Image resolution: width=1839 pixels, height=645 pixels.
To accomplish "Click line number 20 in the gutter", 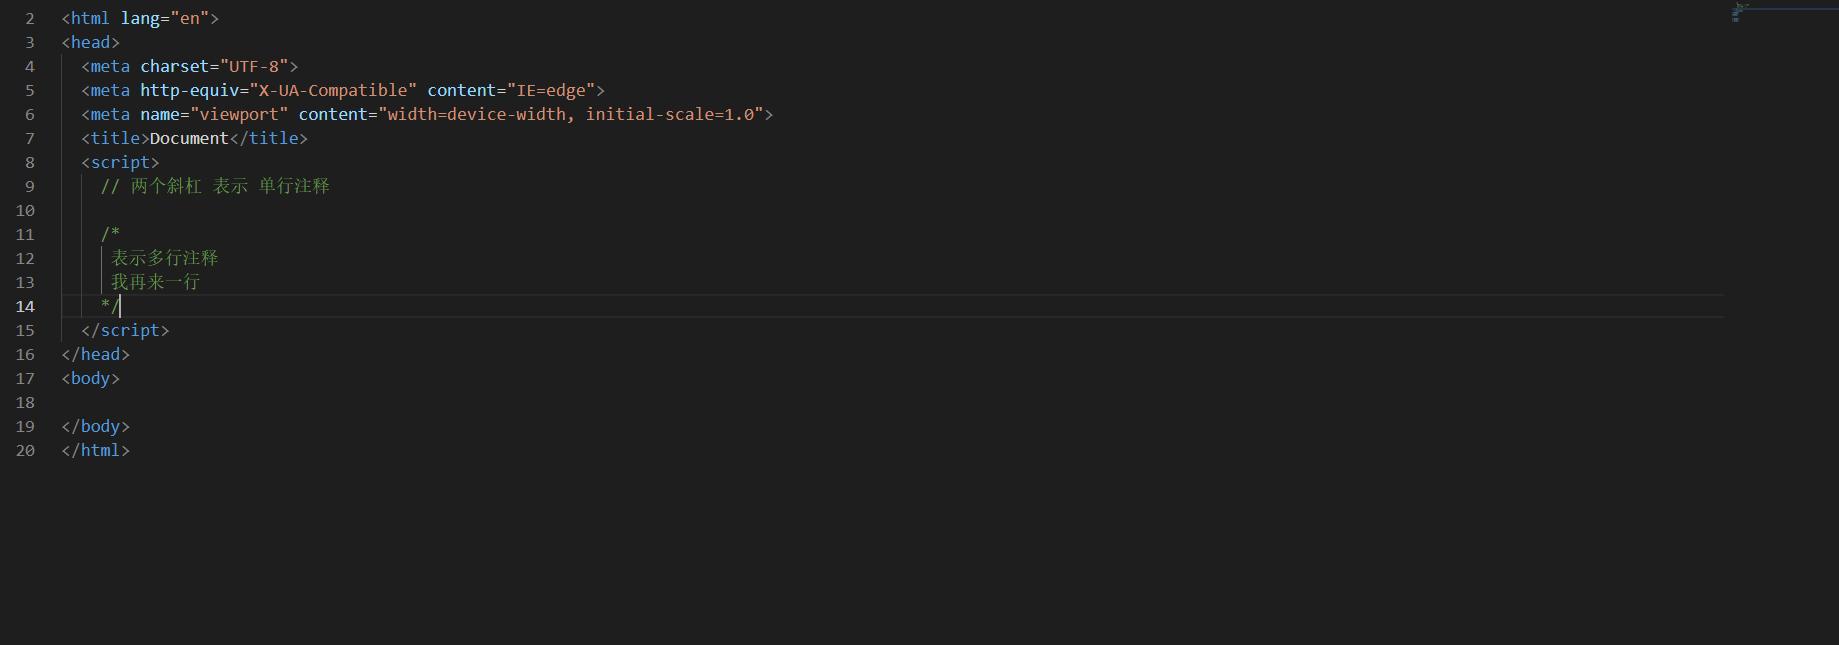I will (x=24, y=450).
